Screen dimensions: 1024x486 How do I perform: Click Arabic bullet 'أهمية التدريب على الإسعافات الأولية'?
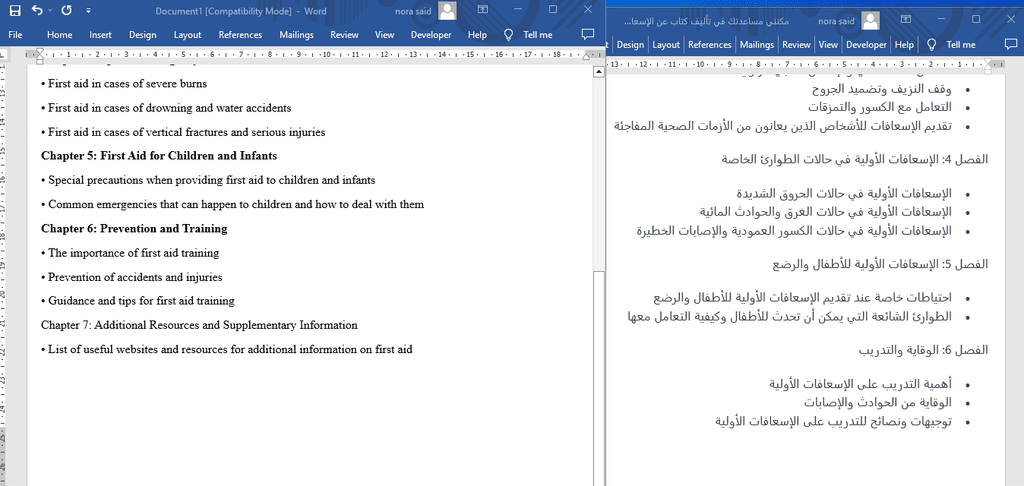pos(860,384)
